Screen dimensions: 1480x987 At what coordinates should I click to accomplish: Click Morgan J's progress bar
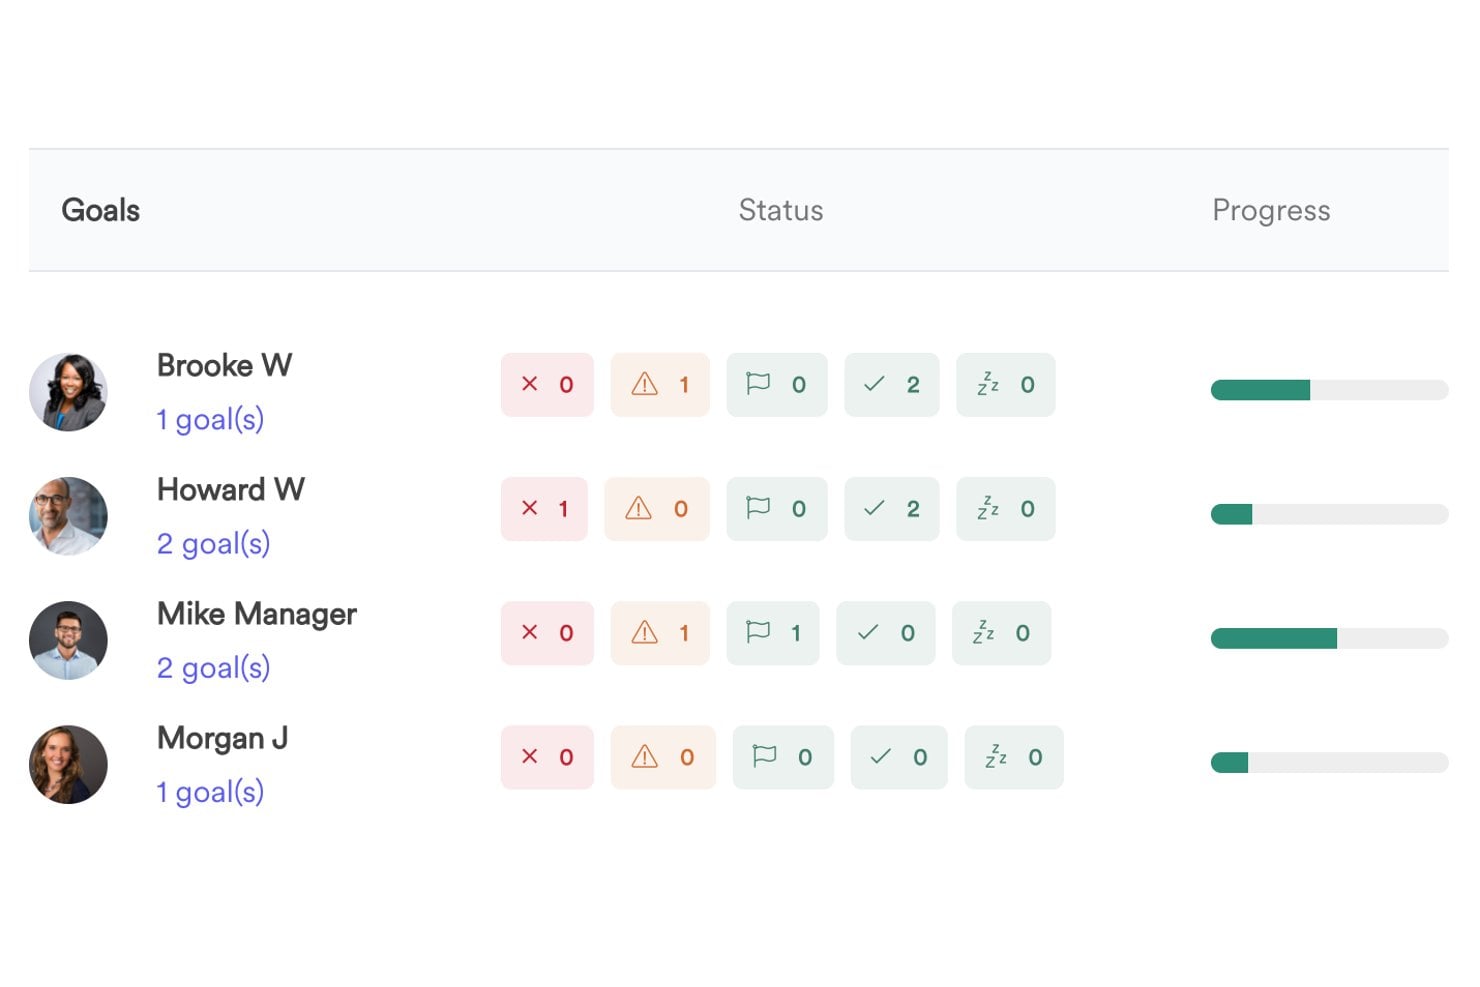[x=1329, y=763]
